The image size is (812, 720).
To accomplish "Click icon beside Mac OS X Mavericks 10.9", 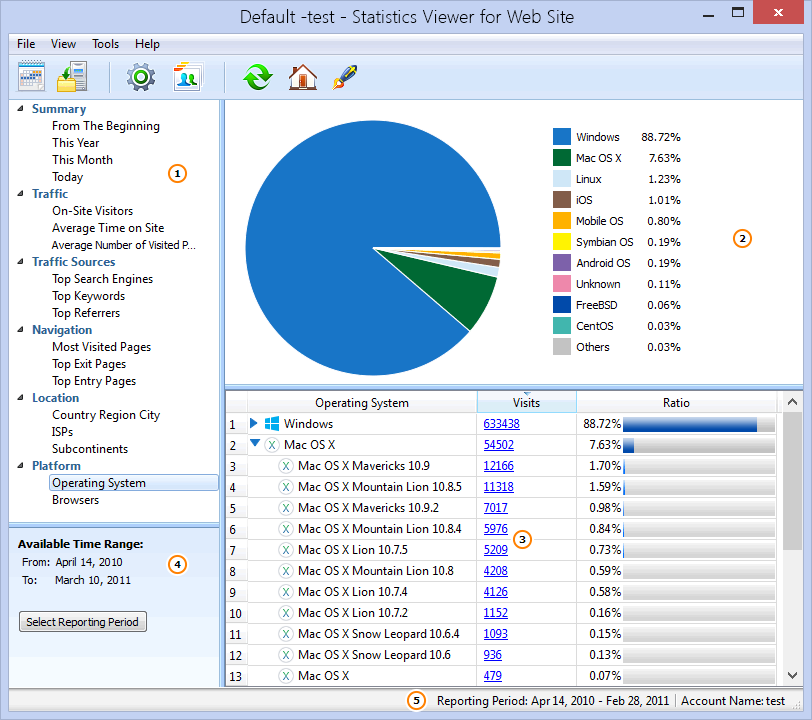I will (x=285, y=466).
